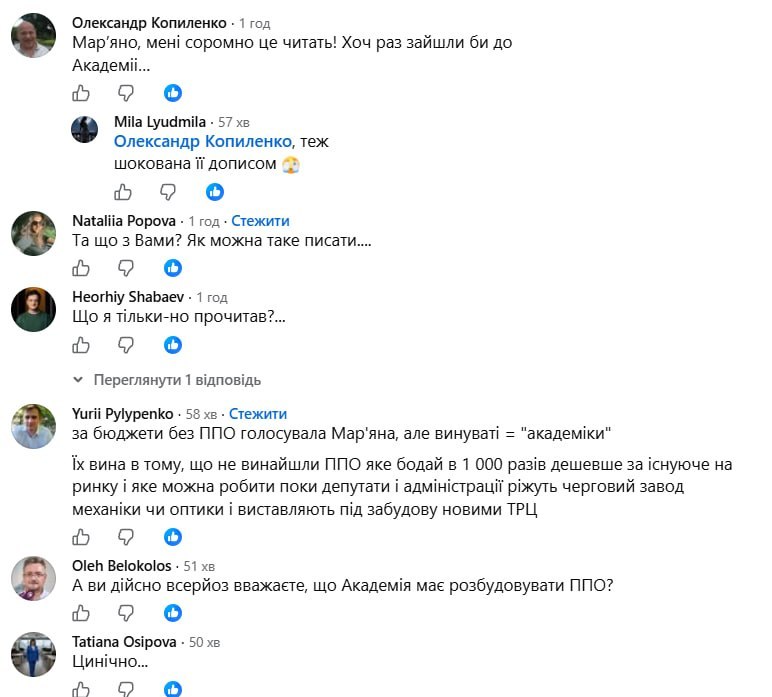This screenshot has width=772, height=697.
Task: Dislike Oleh Belokolos's comment
Action: pyautogui.click(x=126, y=613)
